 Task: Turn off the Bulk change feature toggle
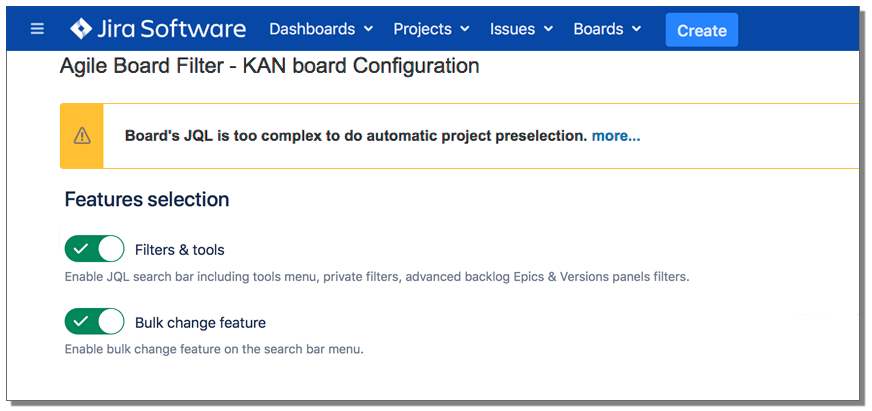(x=94, y=322)
